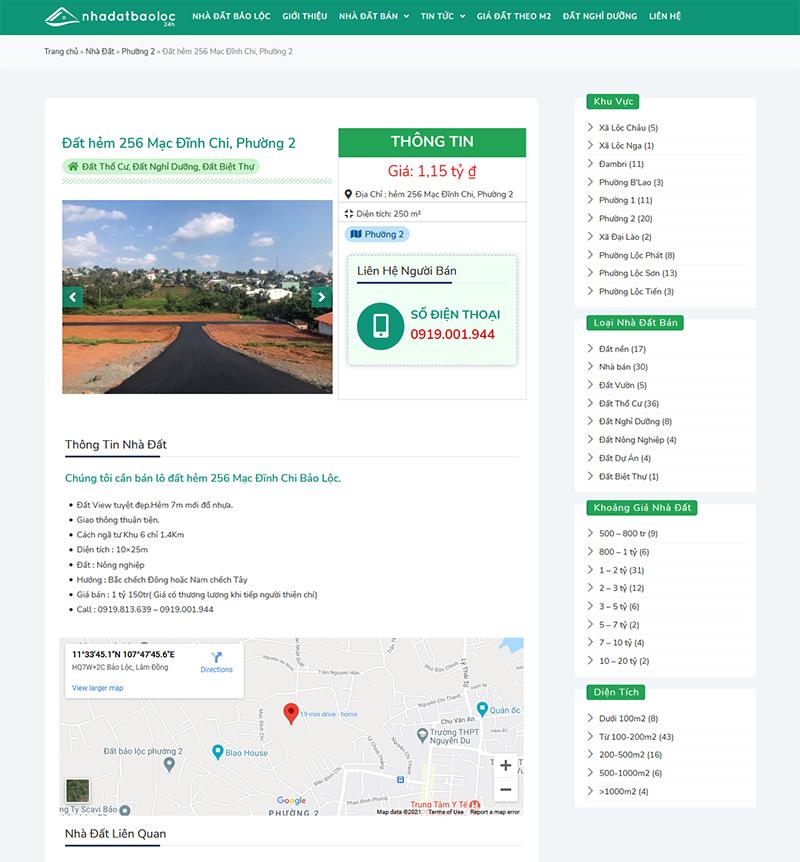Show next property photo with right arrow
800x862 pixels.
click(320, 297)
